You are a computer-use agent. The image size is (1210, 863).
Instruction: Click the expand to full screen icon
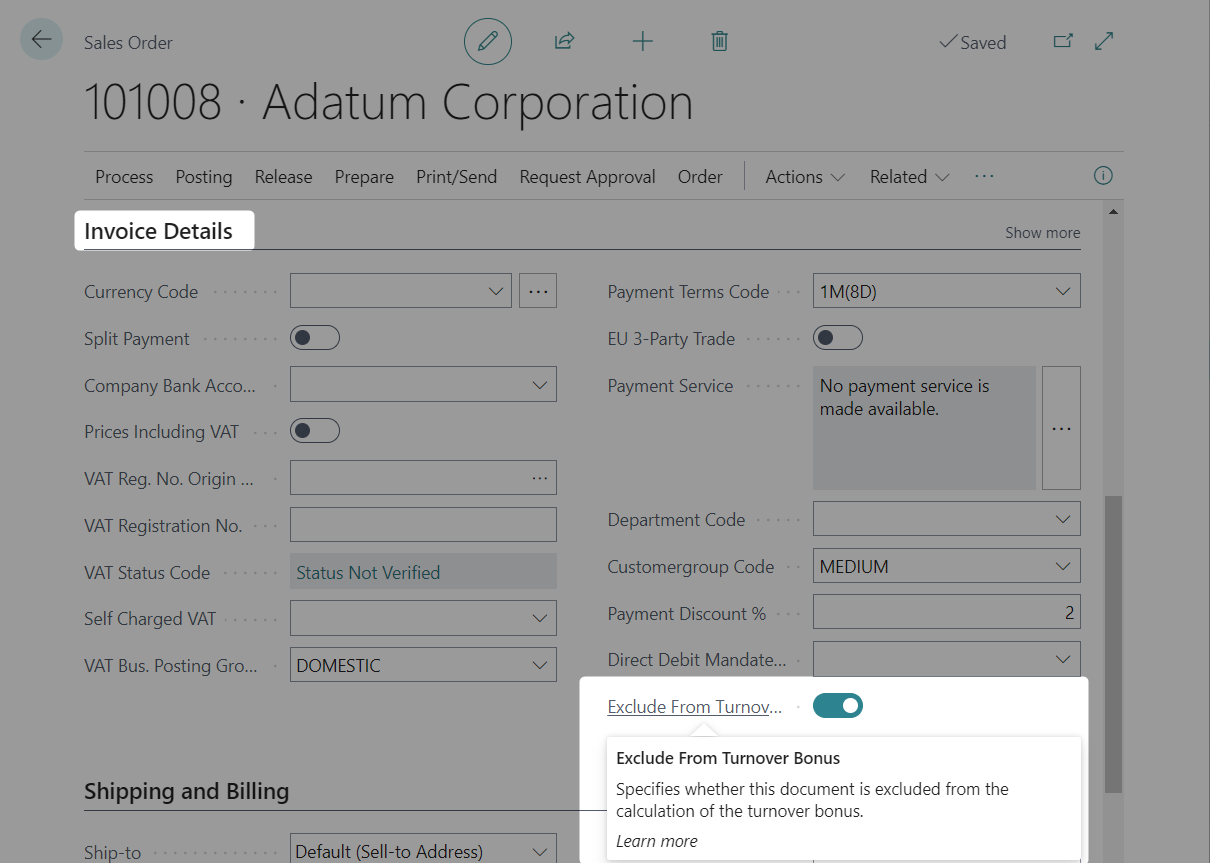[x=1104, y=42]
